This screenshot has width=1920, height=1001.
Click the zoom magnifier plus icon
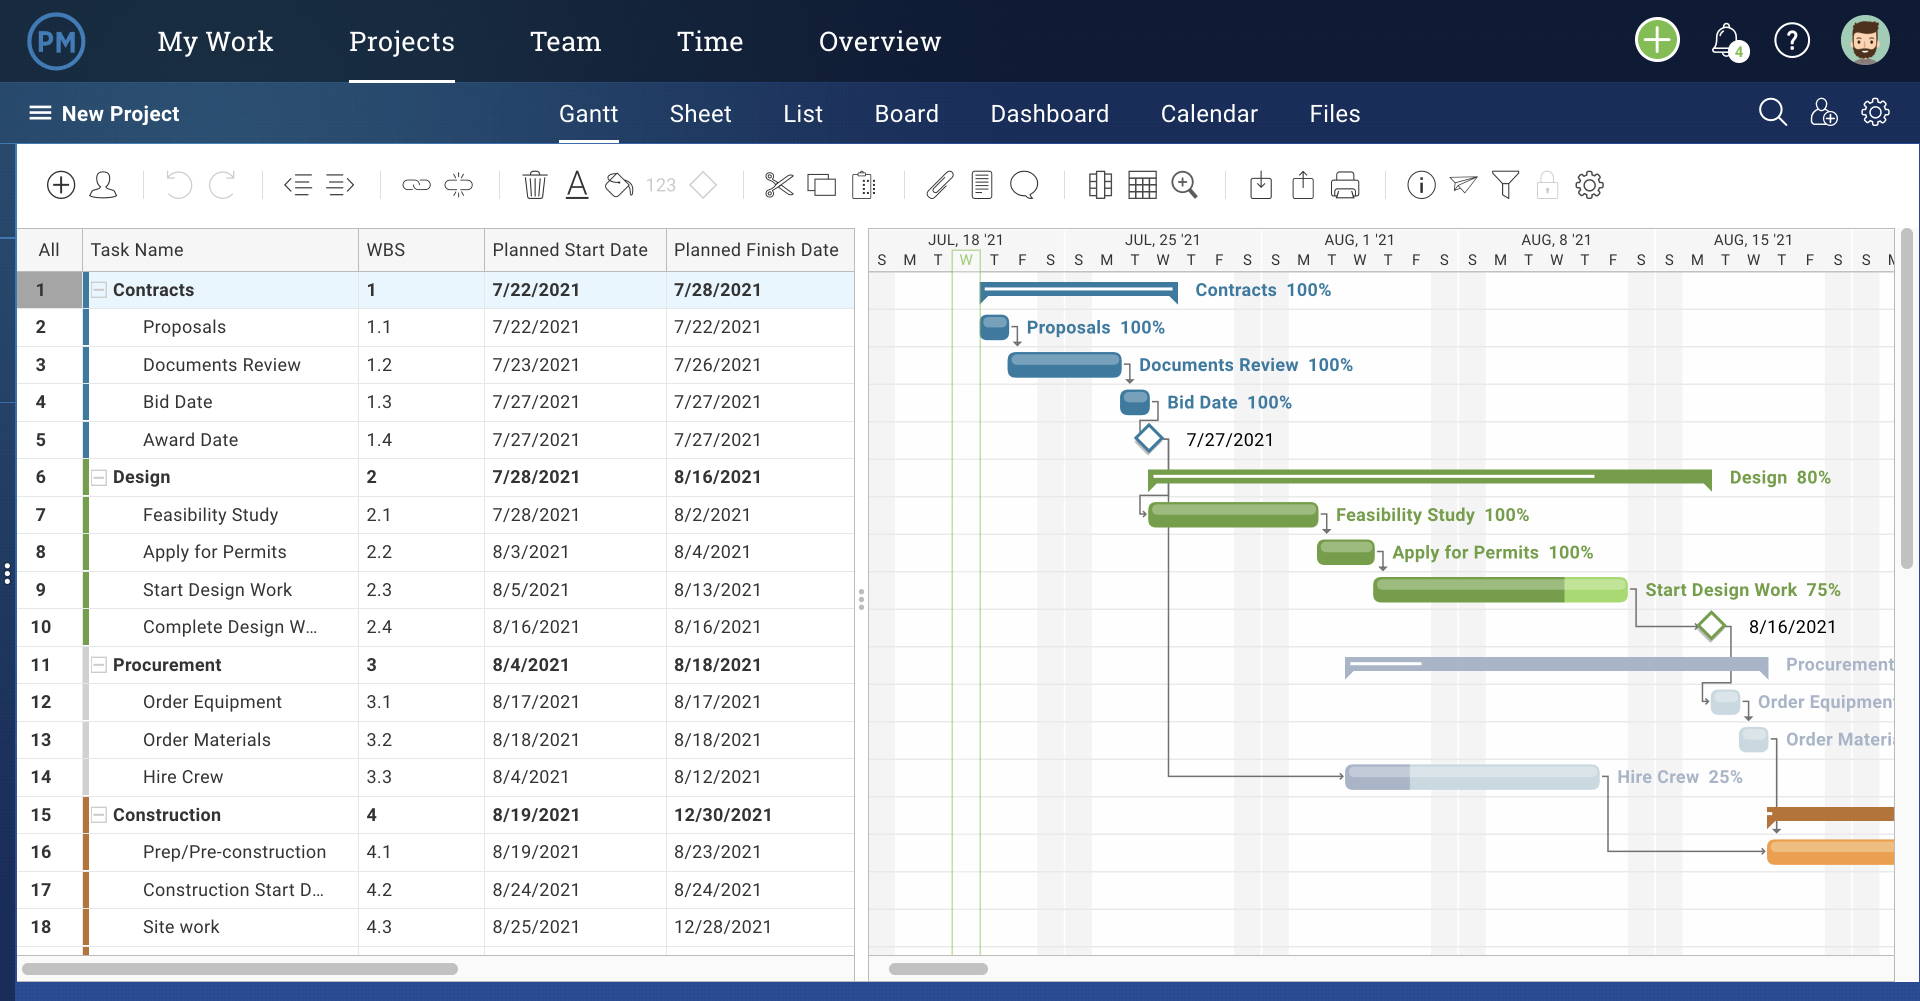1185,185
